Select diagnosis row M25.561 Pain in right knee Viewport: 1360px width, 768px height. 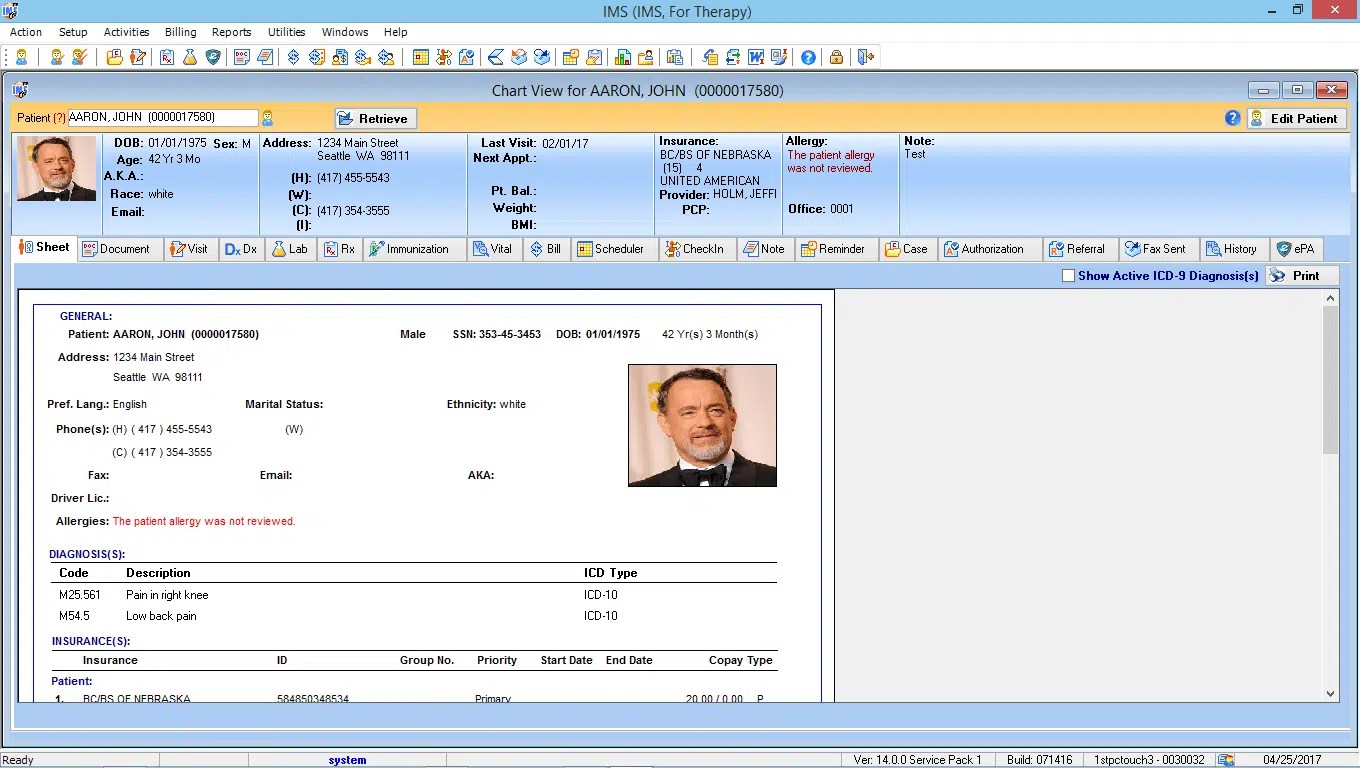[x=414, y=595]
